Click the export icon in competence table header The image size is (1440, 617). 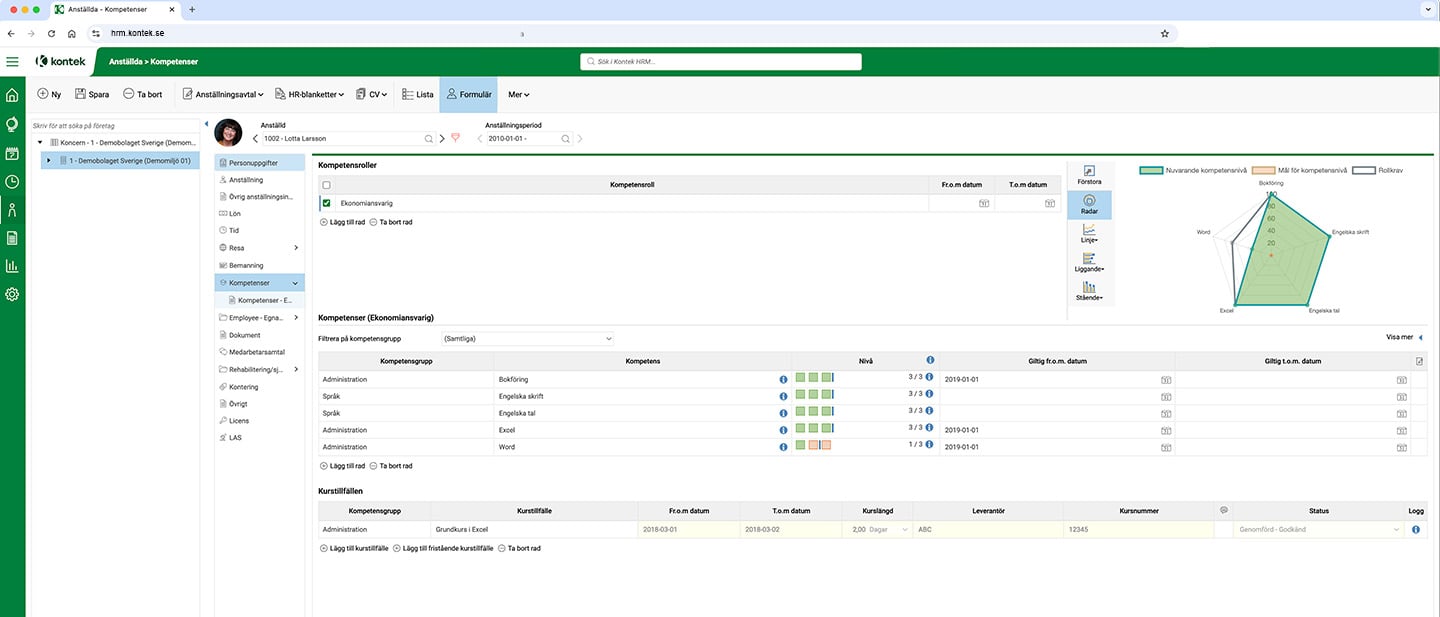1419,361
